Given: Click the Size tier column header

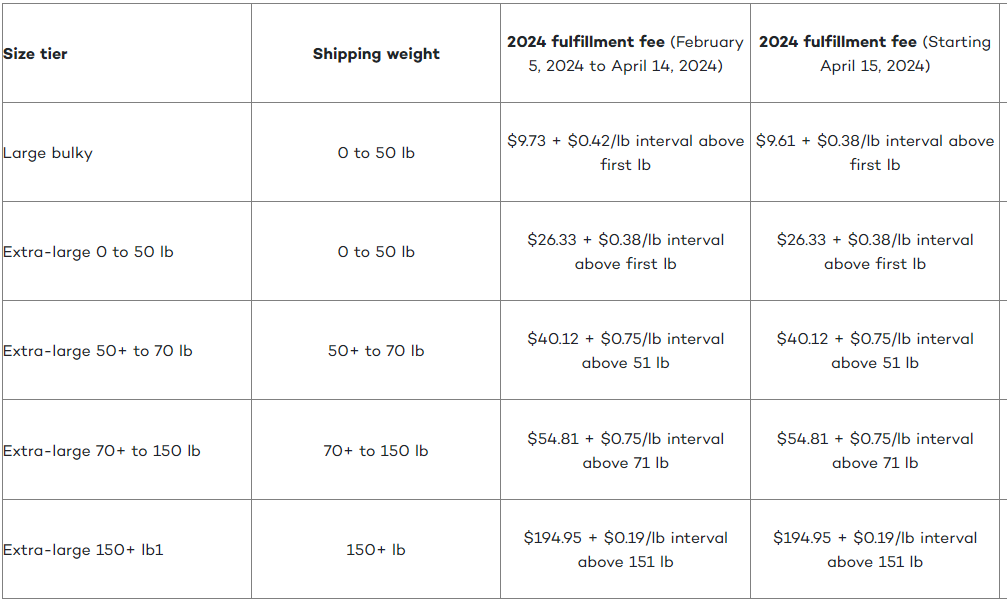Looking at the screenshot, I should tap(127, 53).
